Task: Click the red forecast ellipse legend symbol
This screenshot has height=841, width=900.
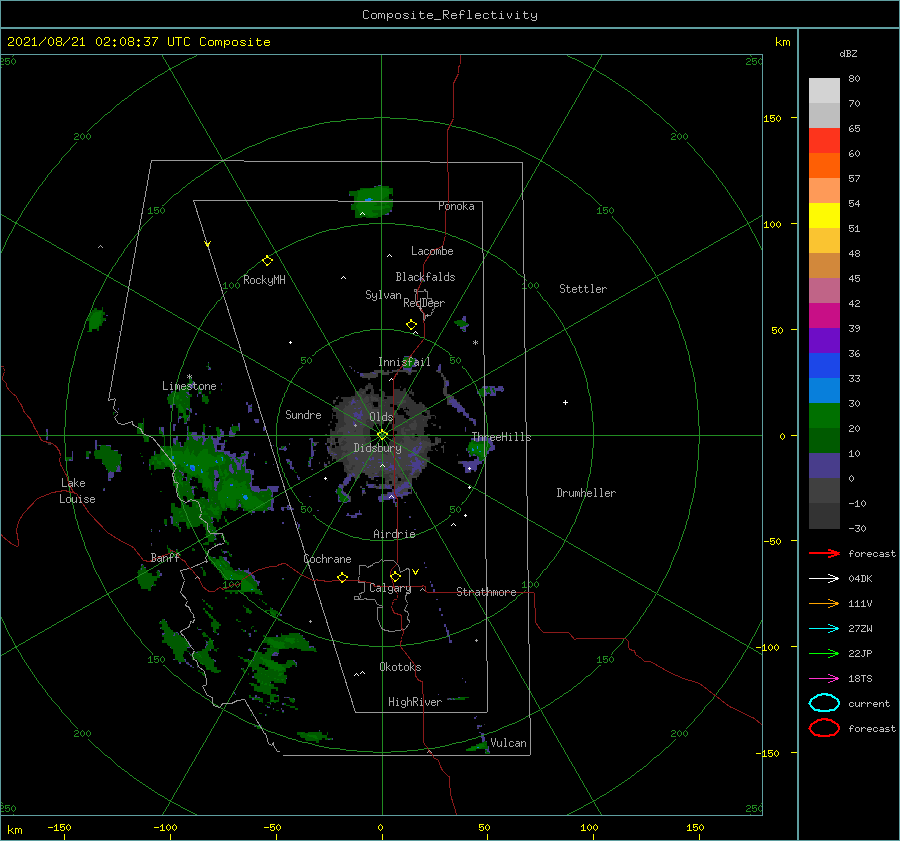Action: coord(824,728)
